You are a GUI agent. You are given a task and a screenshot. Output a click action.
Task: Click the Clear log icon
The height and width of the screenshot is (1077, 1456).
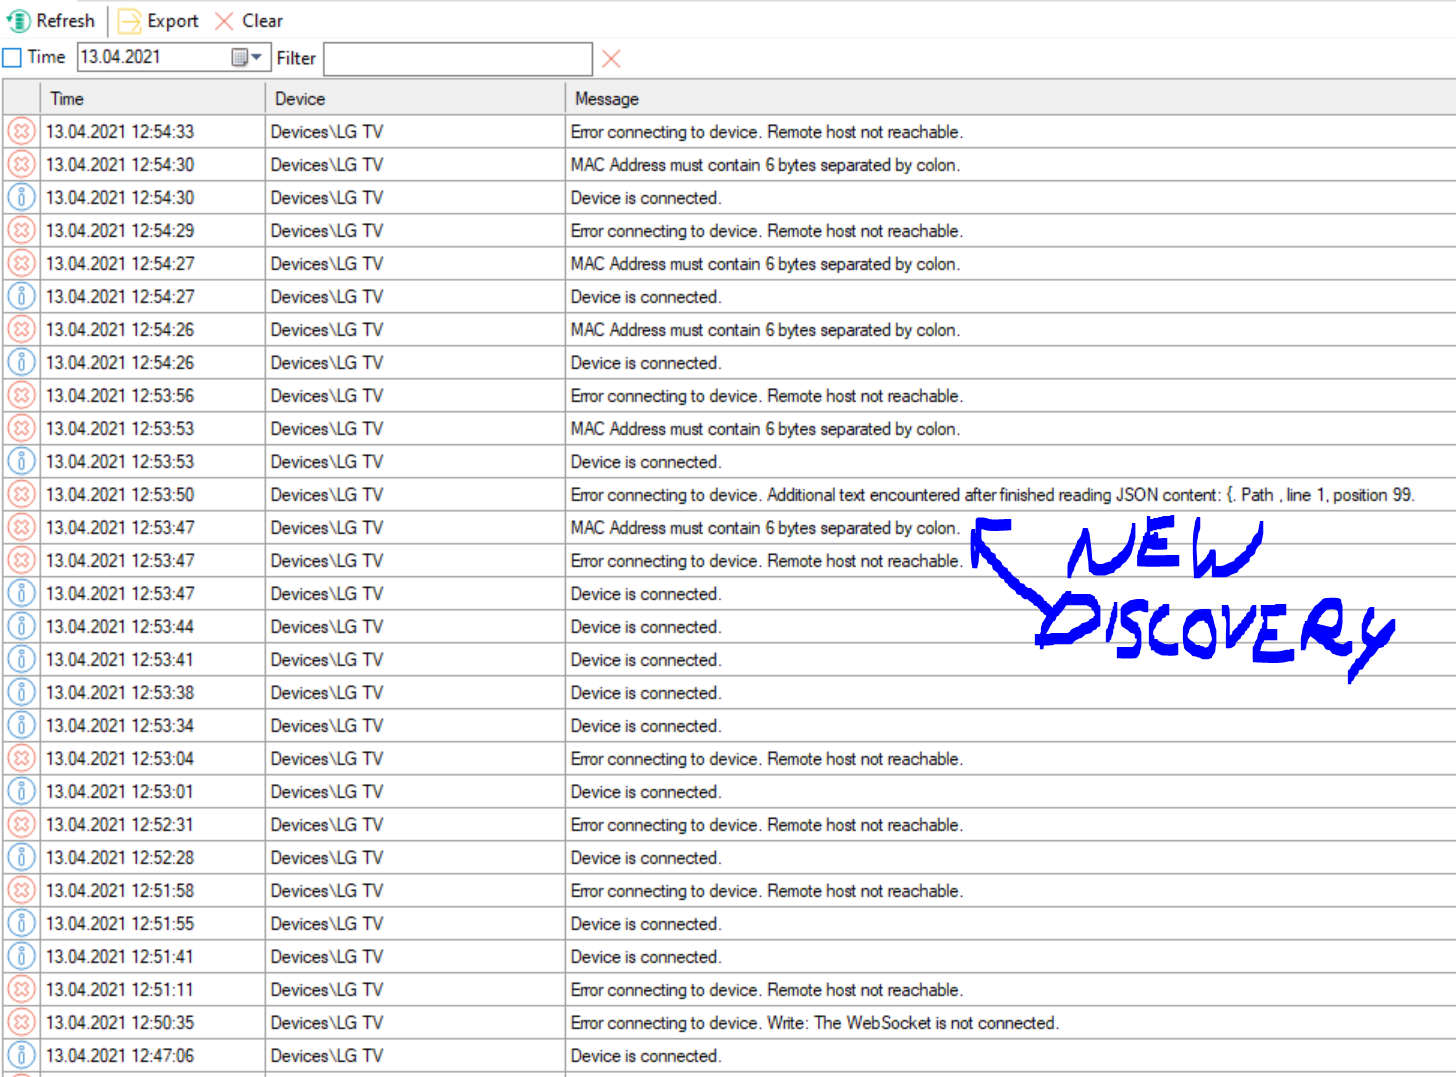tap(225, 21)
